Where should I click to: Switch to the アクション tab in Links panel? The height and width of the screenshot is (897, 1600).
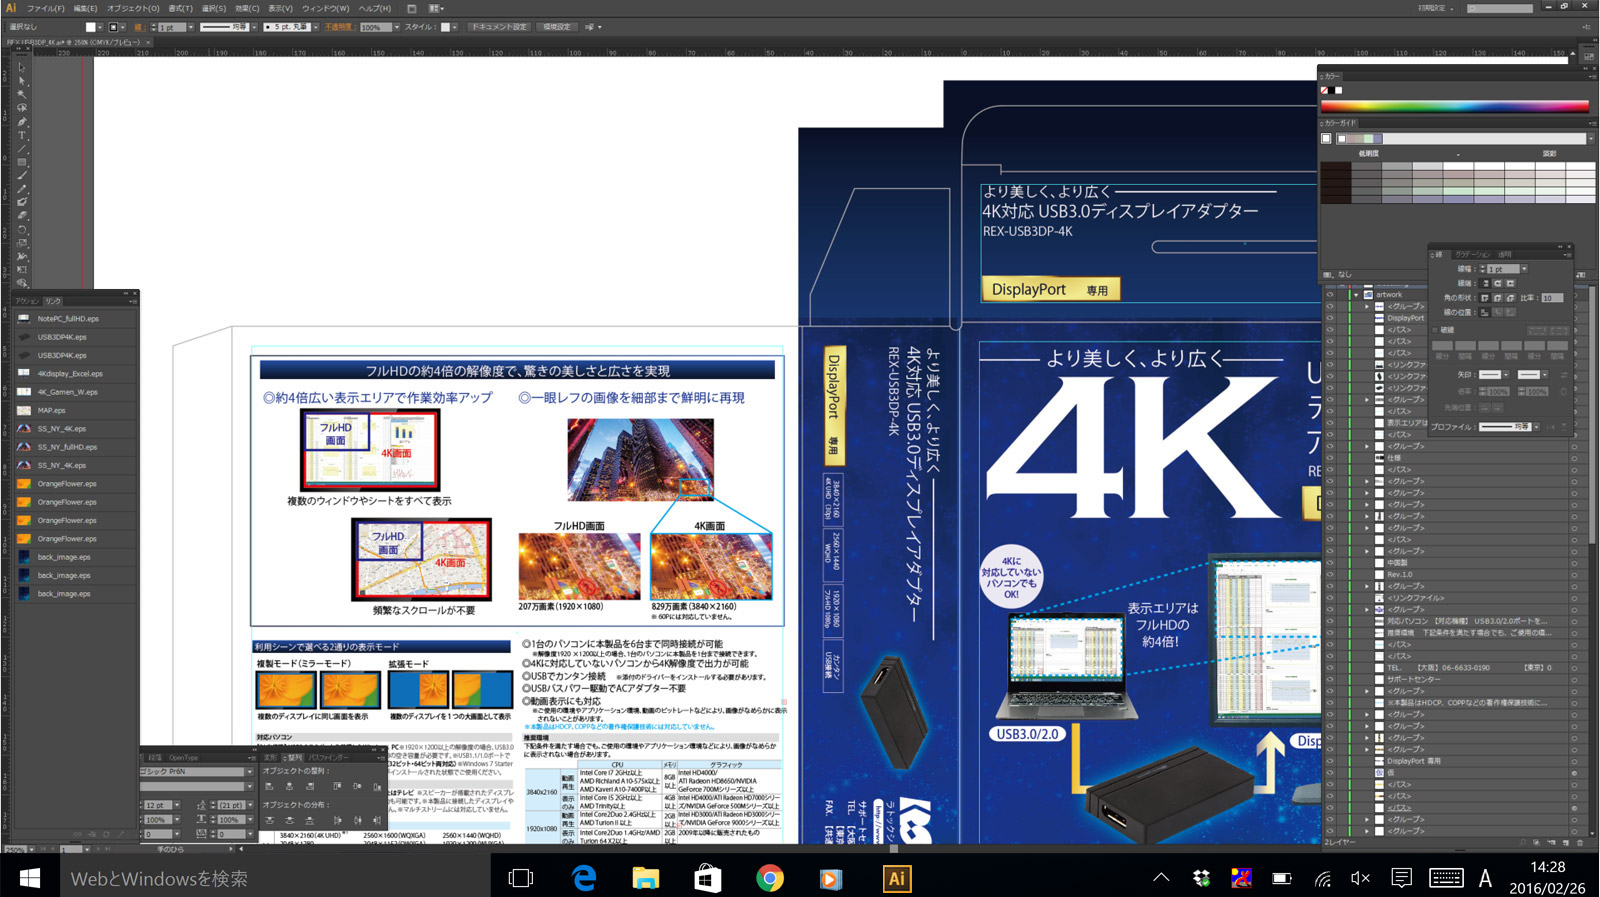[27, 300]
